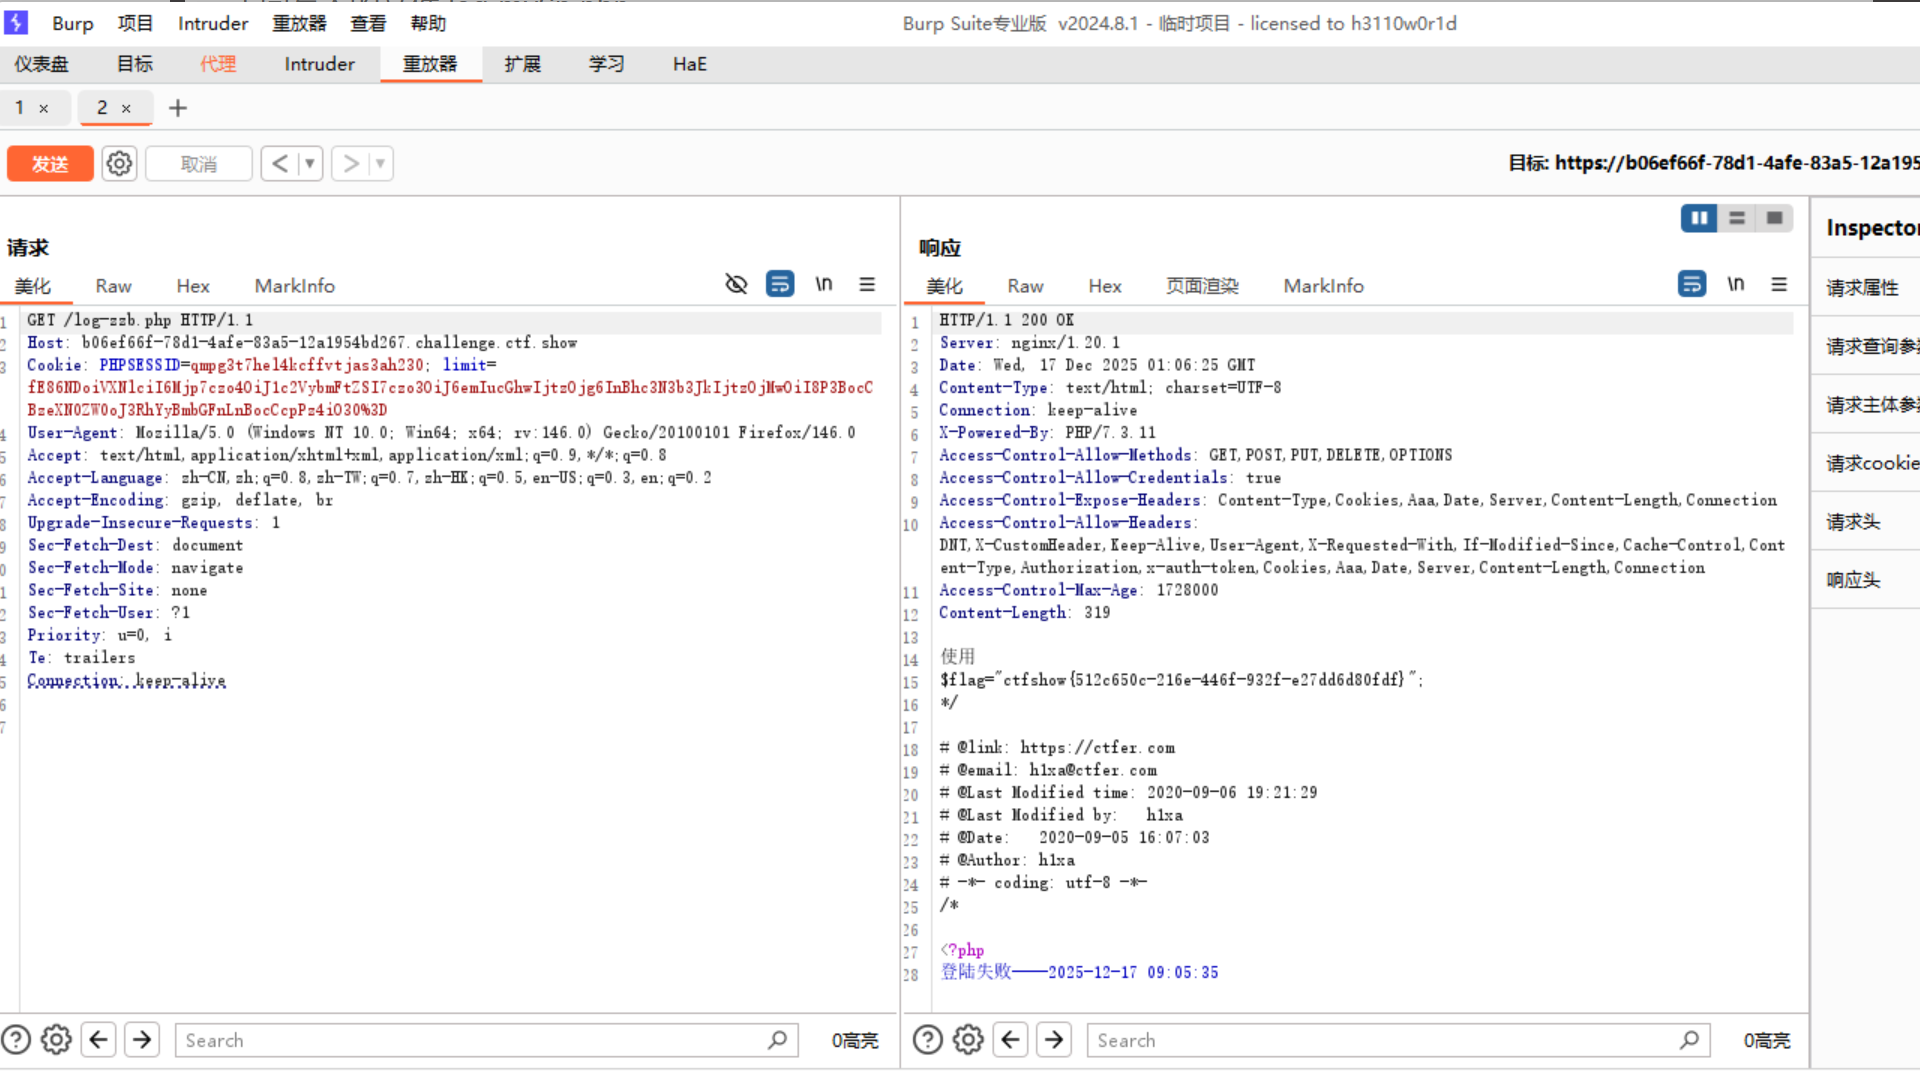This screenshot has height=1071, width=1920.
Task: Switch to 仪表盘 tab
Action: [x=41, y=64]
